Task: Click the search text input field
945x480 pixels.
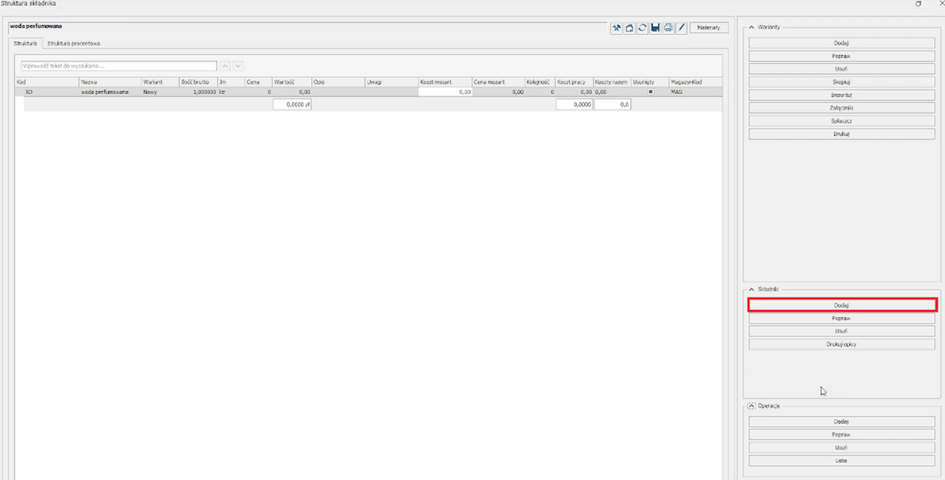Action: (x=118, y=66)
